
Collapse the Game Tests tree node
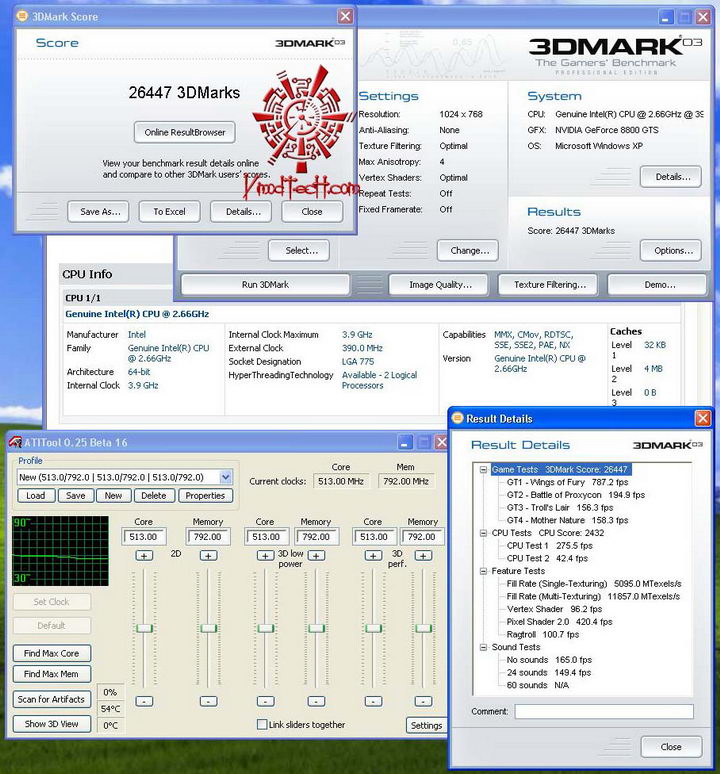tap(484, 469)
